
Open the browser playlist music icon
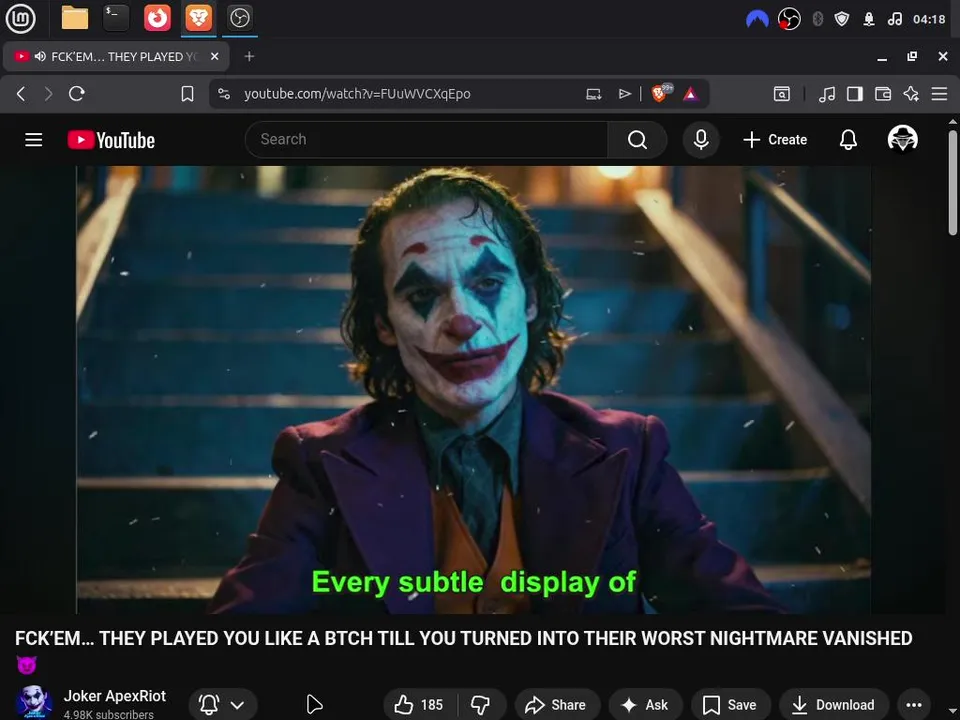click(x=827, y=94)
